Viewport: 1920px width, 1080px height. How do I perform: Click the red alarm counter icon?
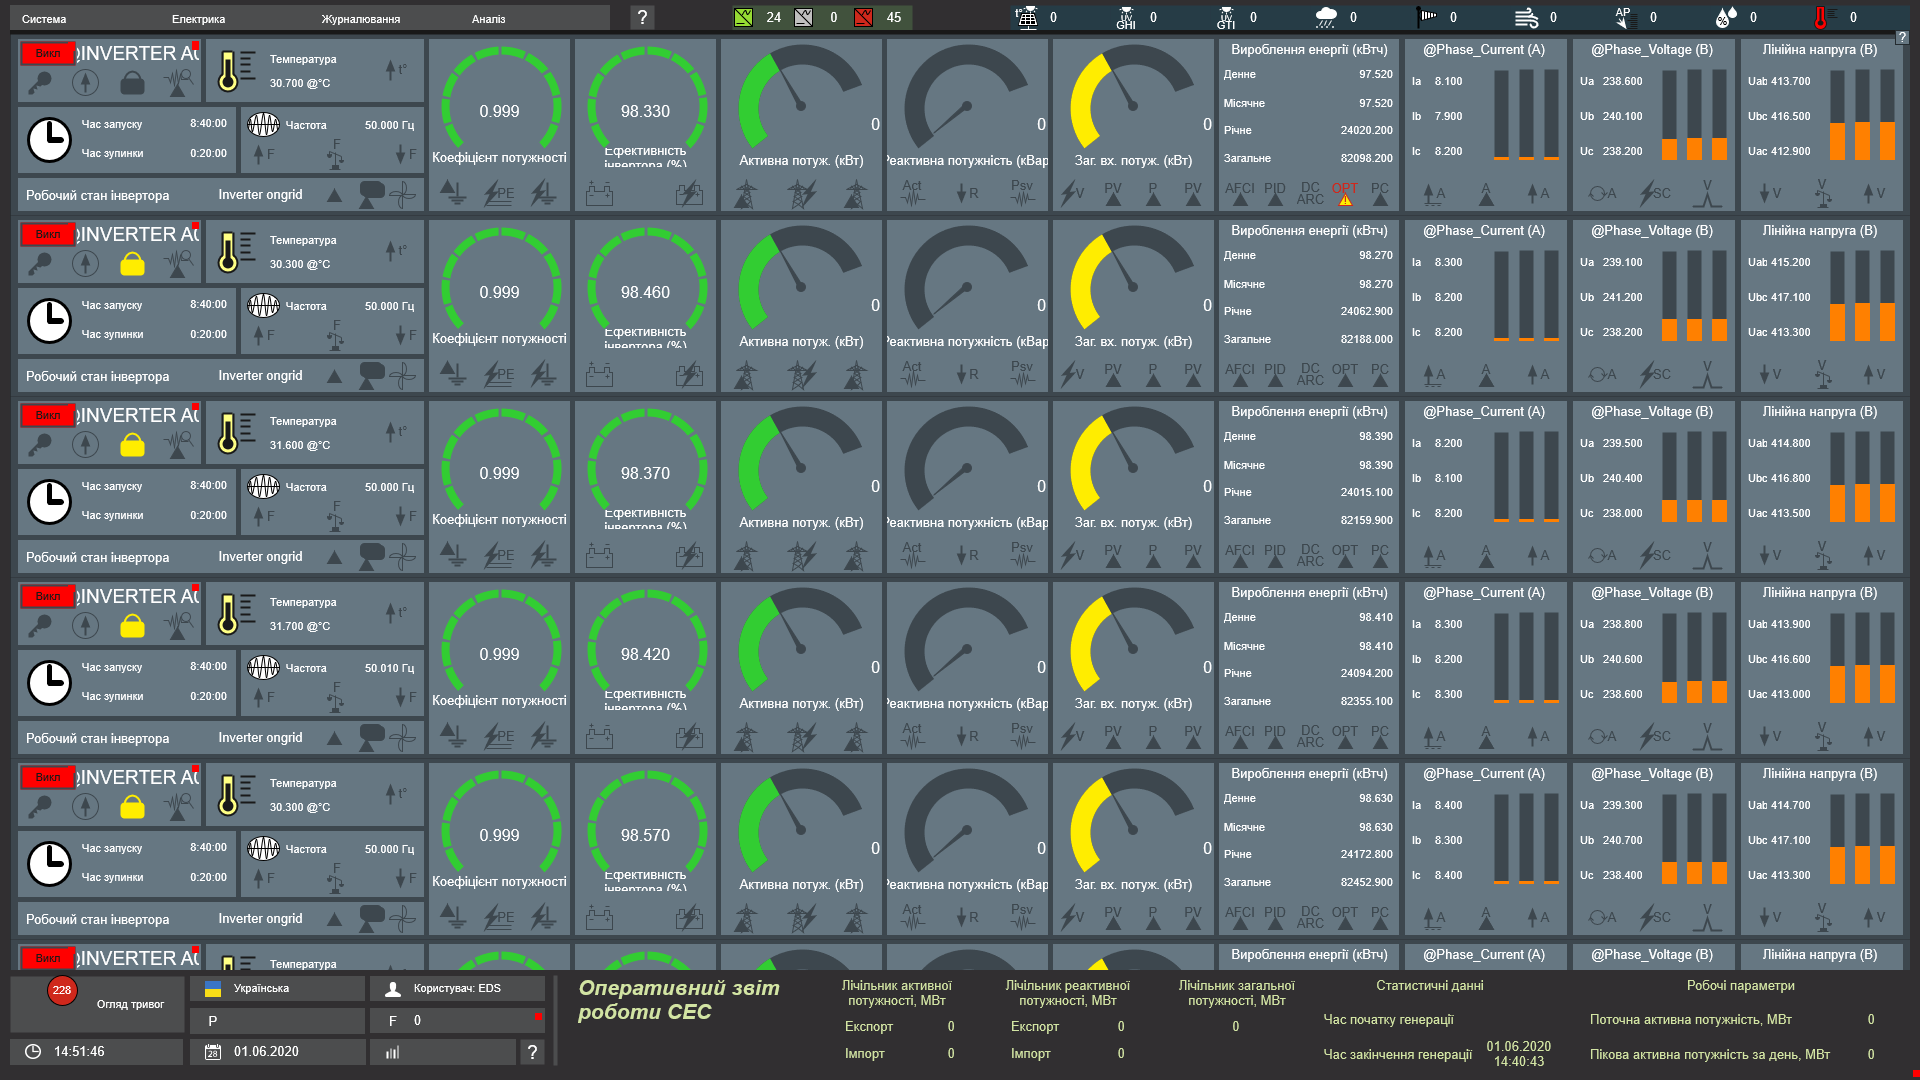pyautogui.click(x=863, y=17)
